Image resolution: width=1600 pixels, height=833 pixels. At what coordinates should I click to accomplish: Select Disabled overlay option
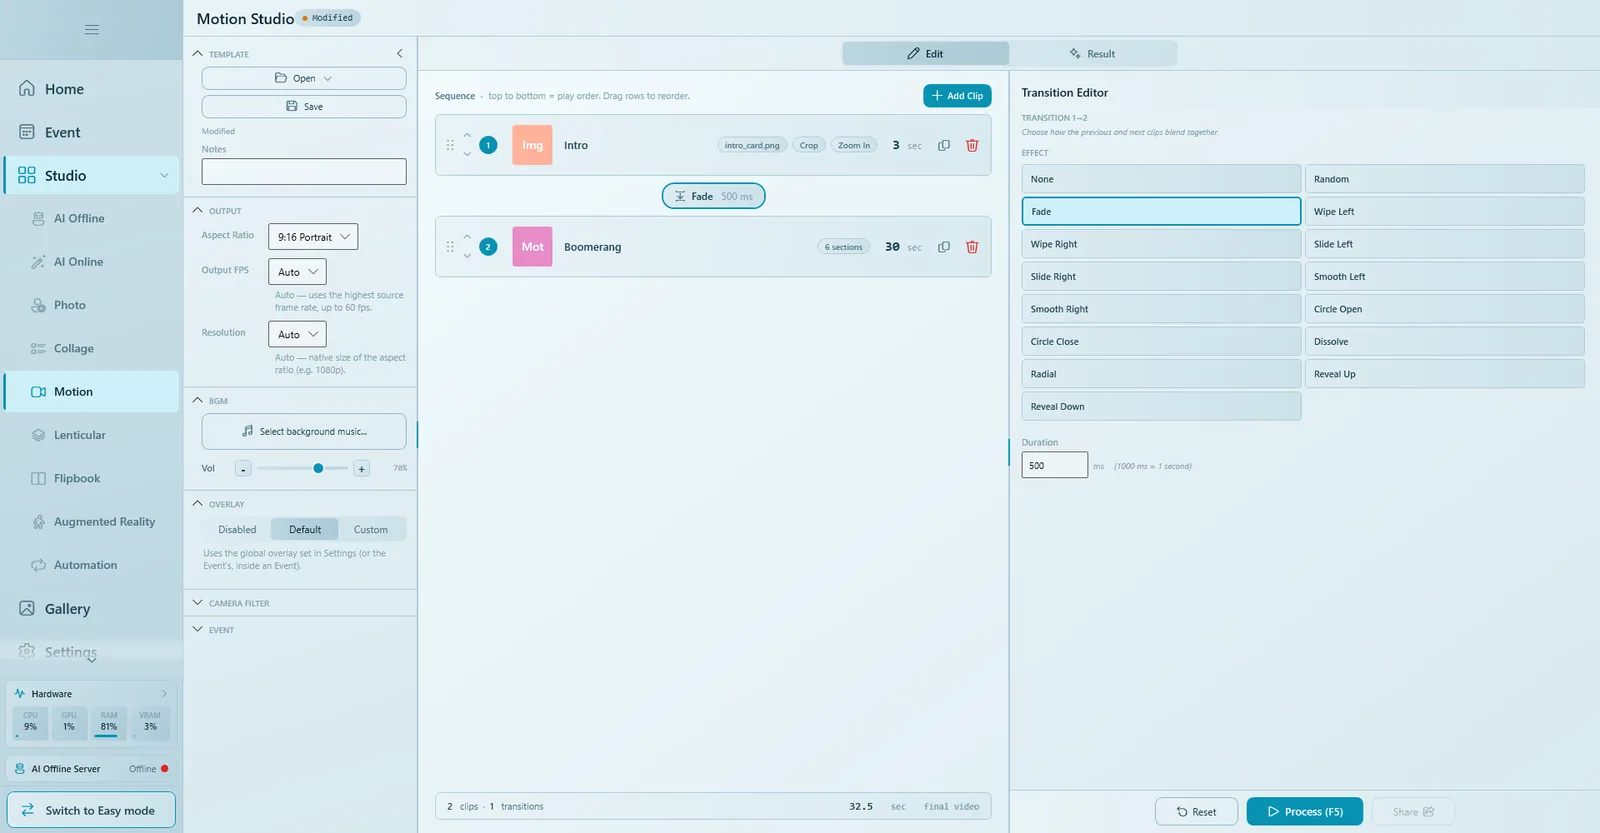[237, 530]
